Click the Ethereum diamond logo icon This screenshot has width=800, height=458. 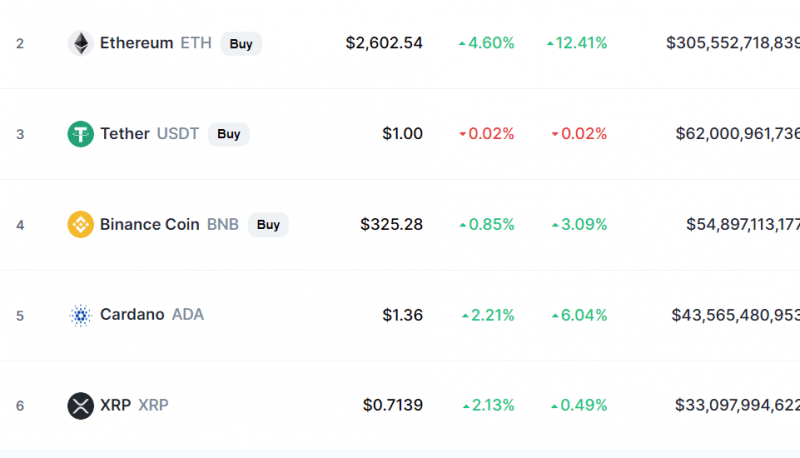pos(81,43)
